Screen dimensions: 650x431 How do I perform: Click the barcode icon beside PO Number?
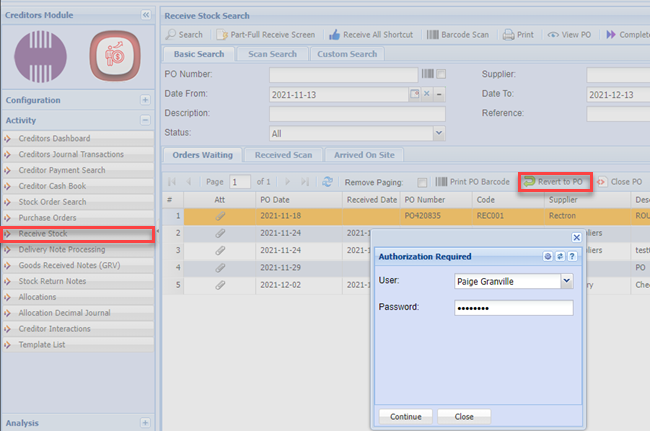tap(428, 75)
